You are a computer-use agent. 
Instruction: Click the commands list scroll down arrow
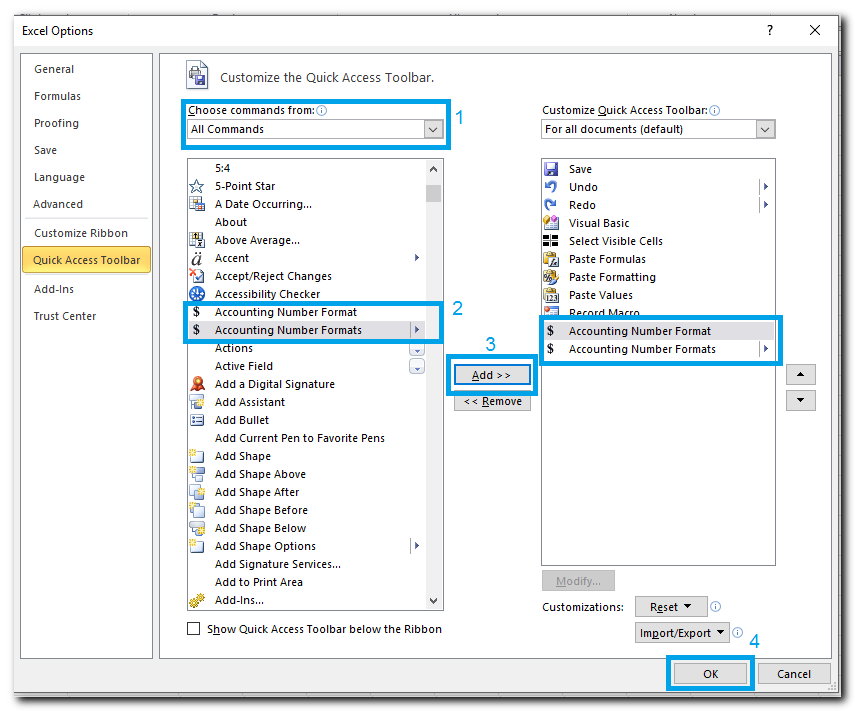pyautogui.click(x=433, y=601)
